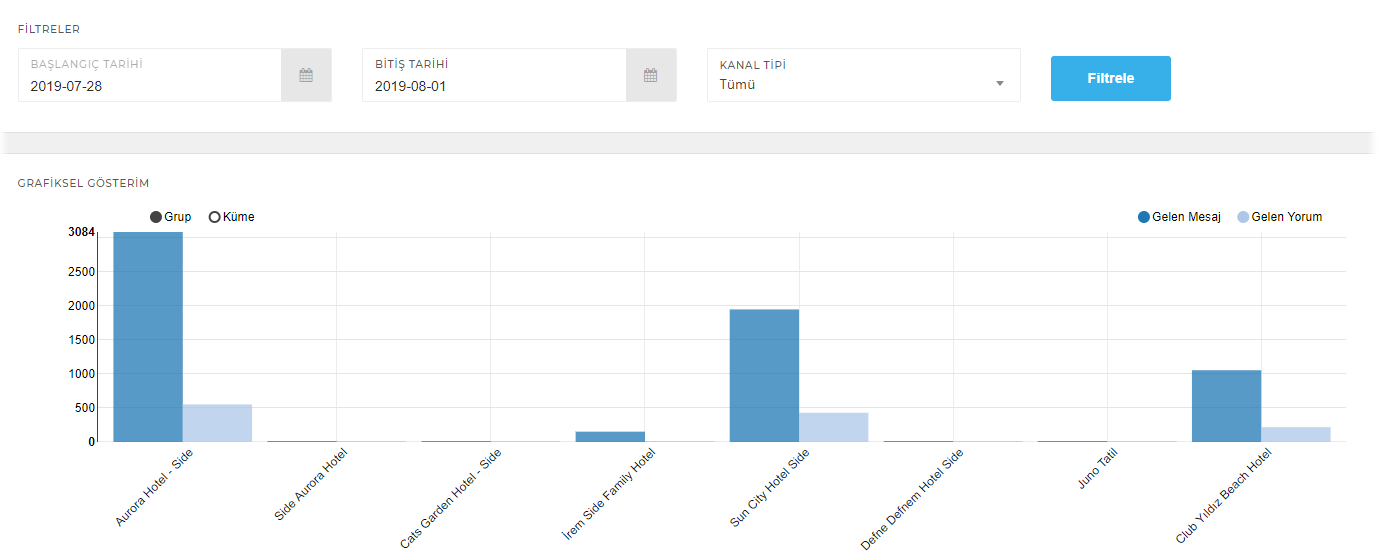
Task: Click Club Yıldız Beach Hotel comment bar
Action: pos(1295,434)
